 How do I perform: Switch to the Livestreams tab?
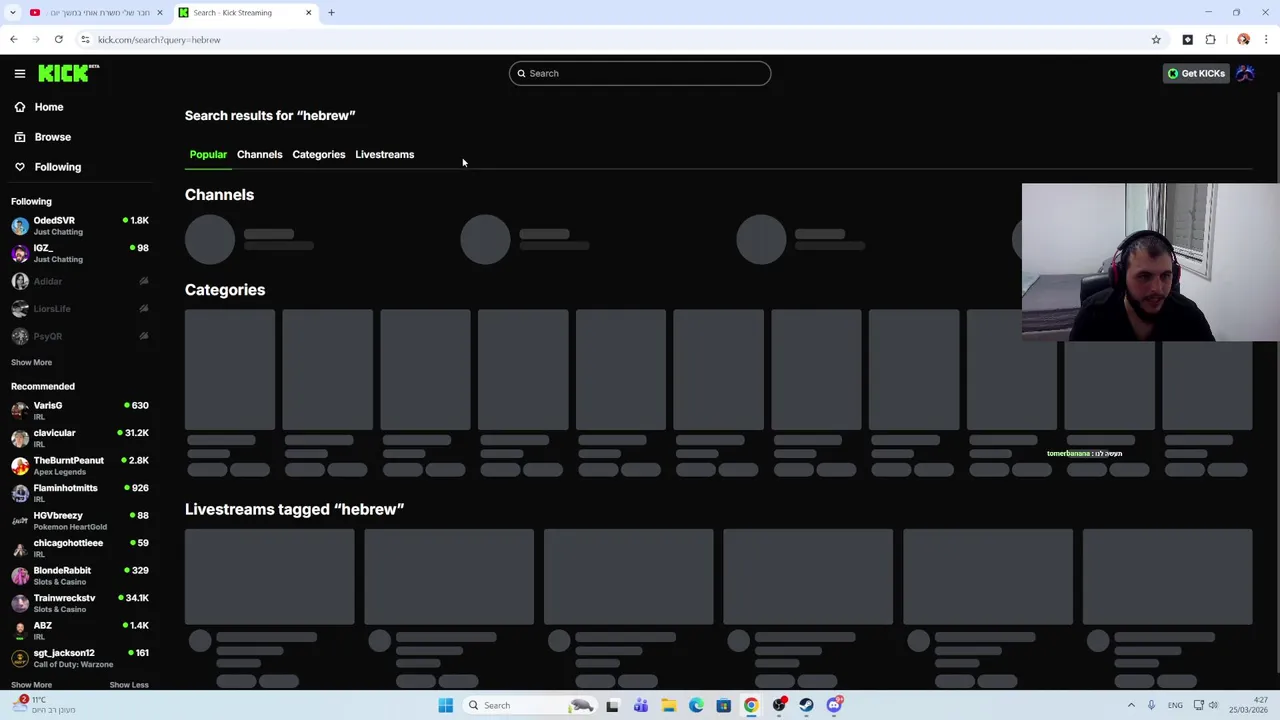(384, 154)
